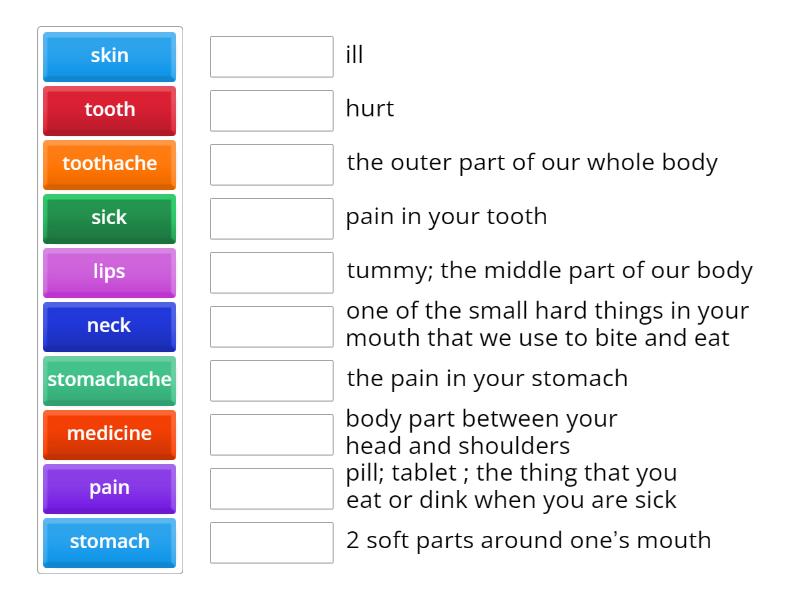This screenshot has height=600, width=800.
Task: Select the orange 'toothache' tile
Action: 108,164
